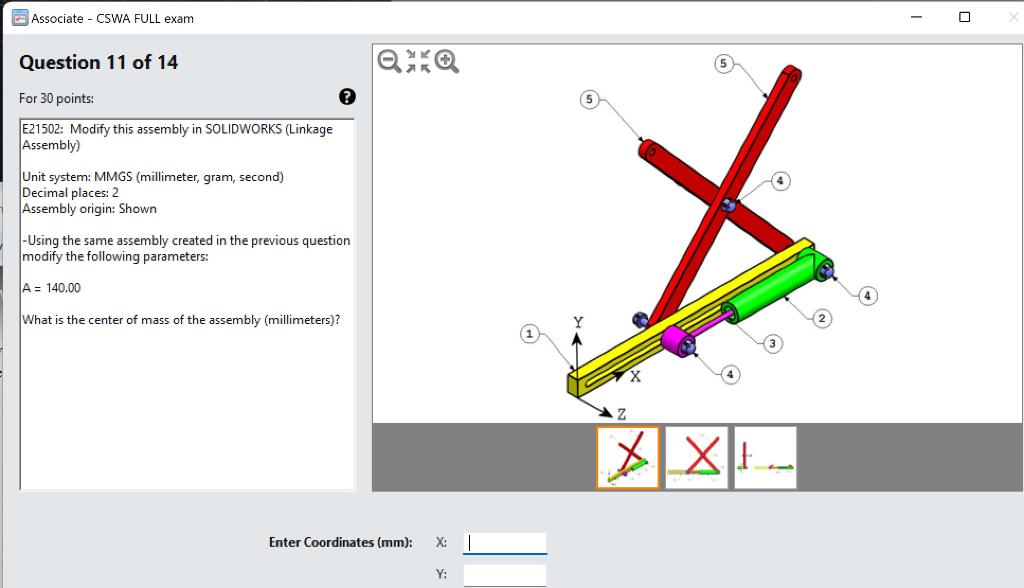
Task: Click 'Assembly origin: Shown' text
Action: click(89, 209)
